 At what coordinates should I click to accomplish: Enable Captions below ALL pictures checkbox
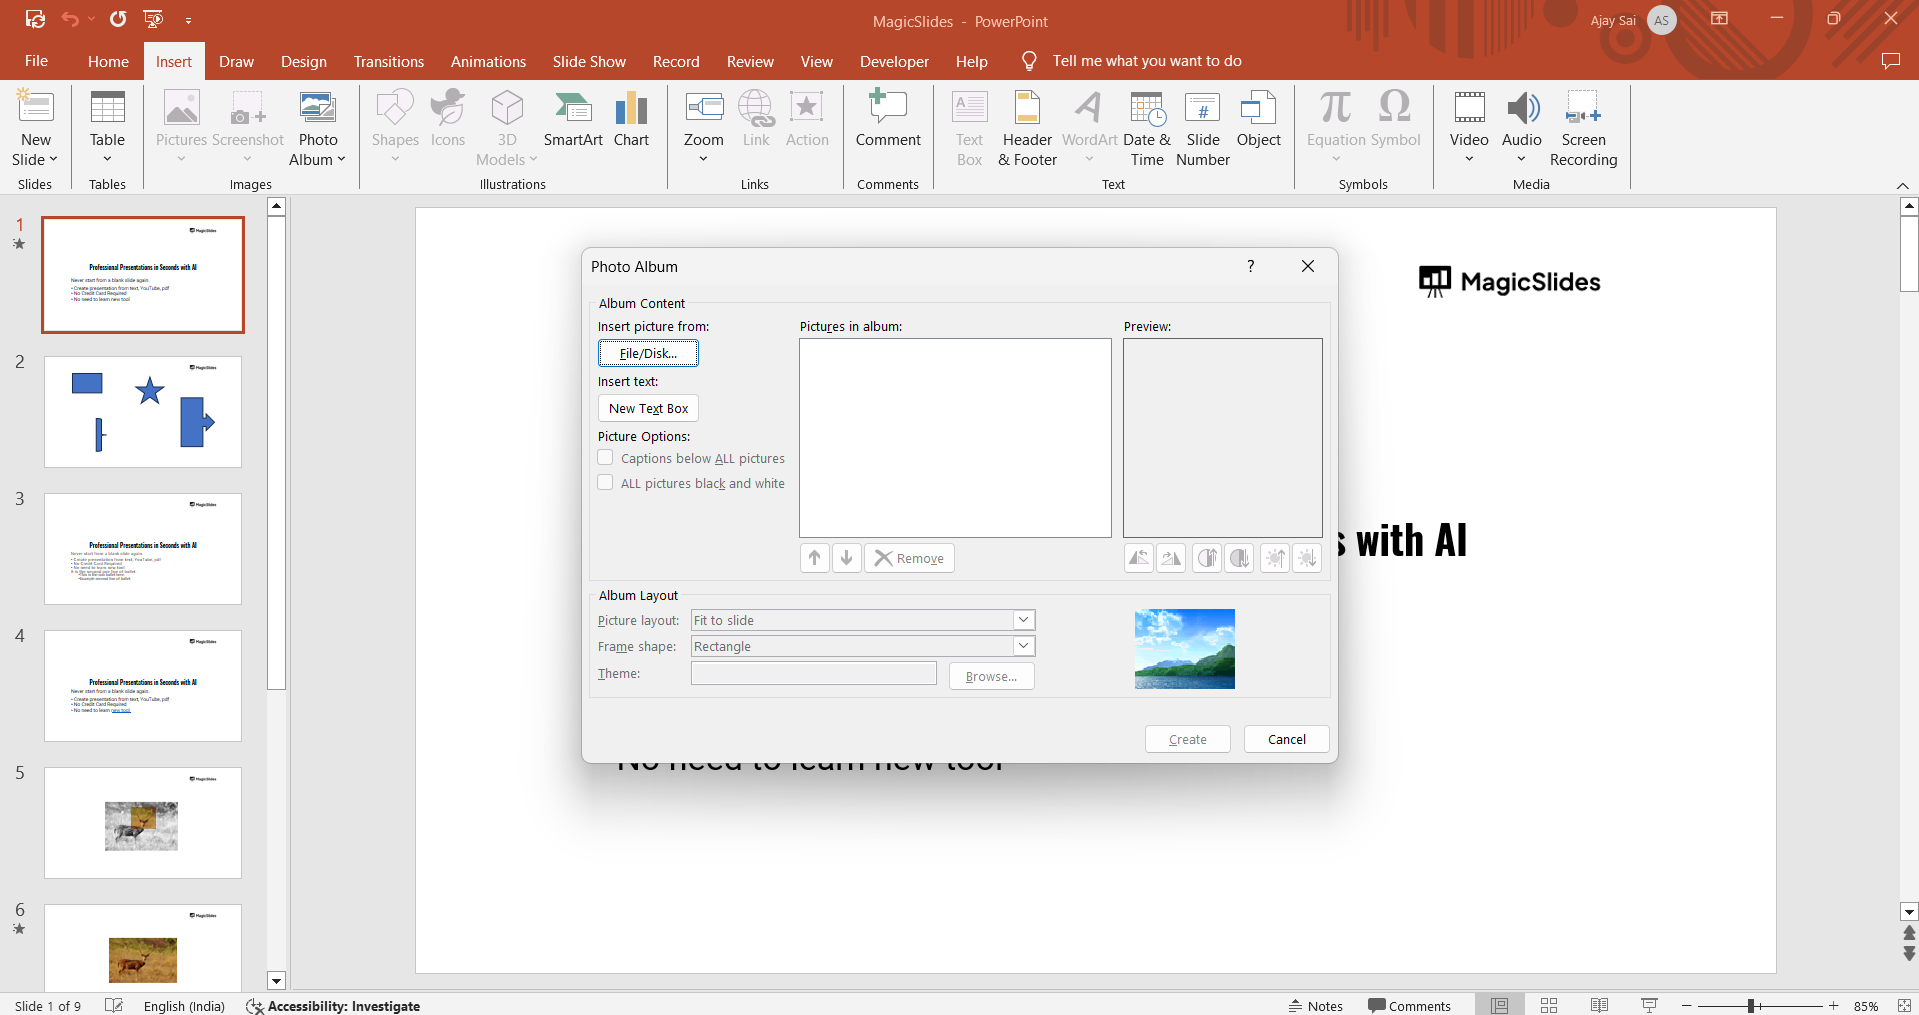pyautogui.click(x=606, y=458)
